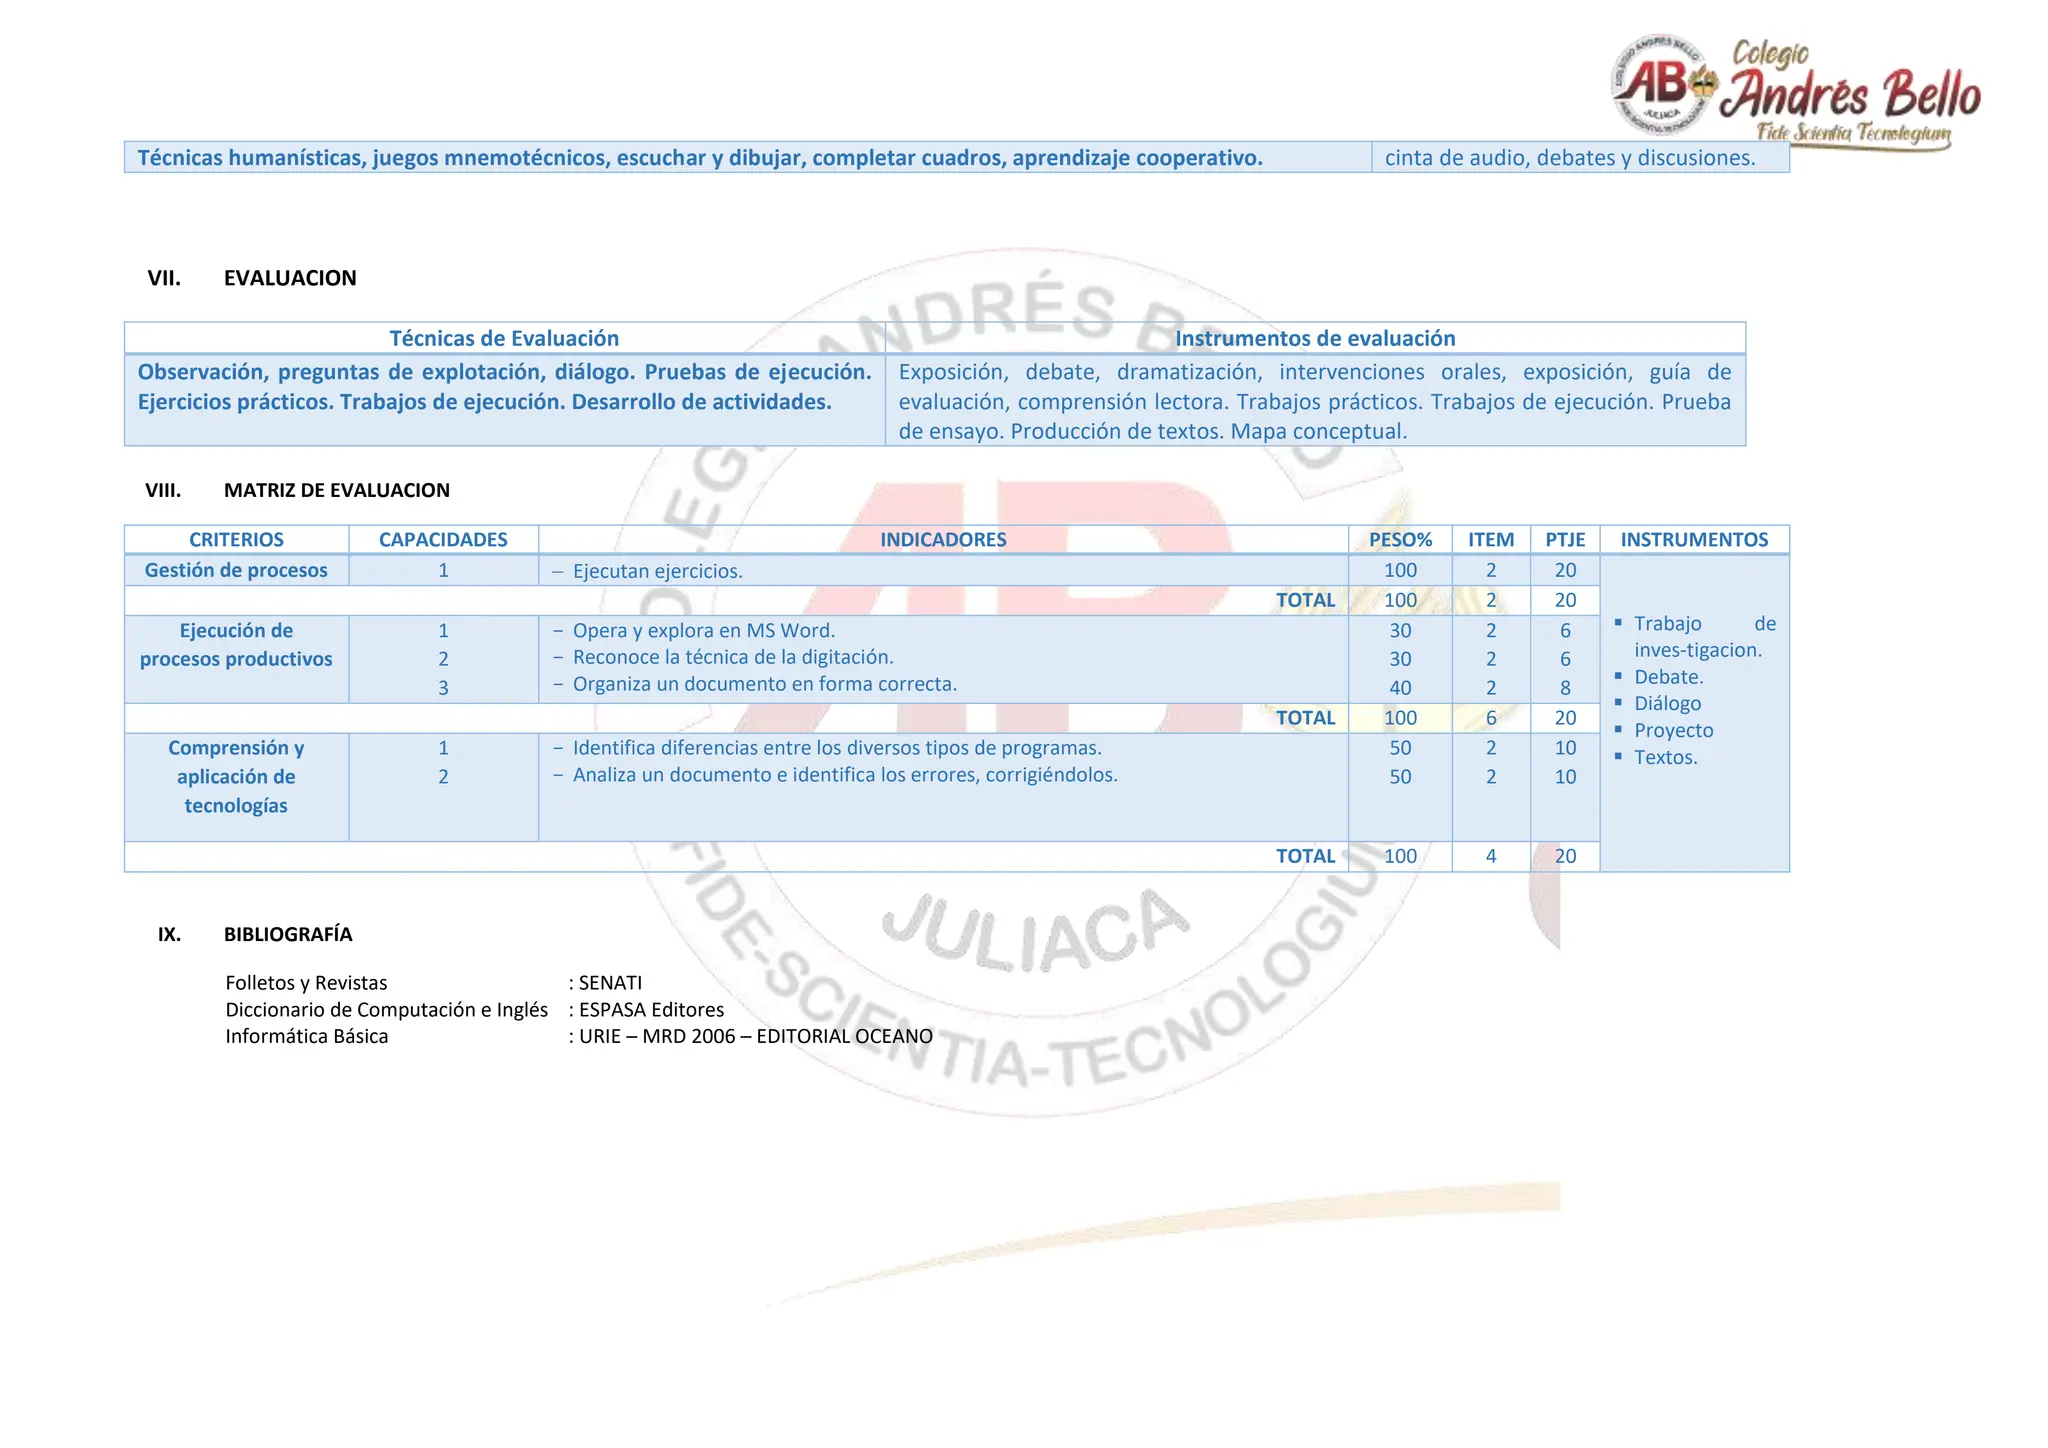Image resolution: width=2048 pixels, height=1448 pixels.
Task: Click the 'Instrumentos de evaluación' column header
Action: click(1315, 338)
